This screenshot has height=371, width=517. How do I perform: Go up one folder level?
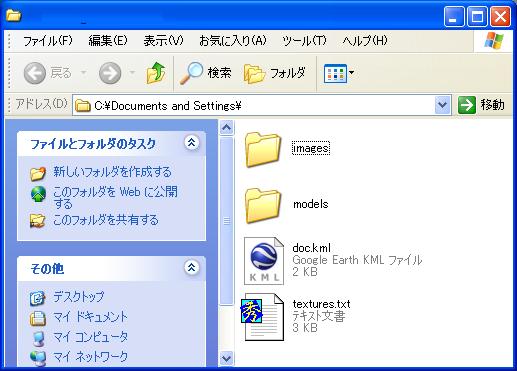[x=156, y=72]
